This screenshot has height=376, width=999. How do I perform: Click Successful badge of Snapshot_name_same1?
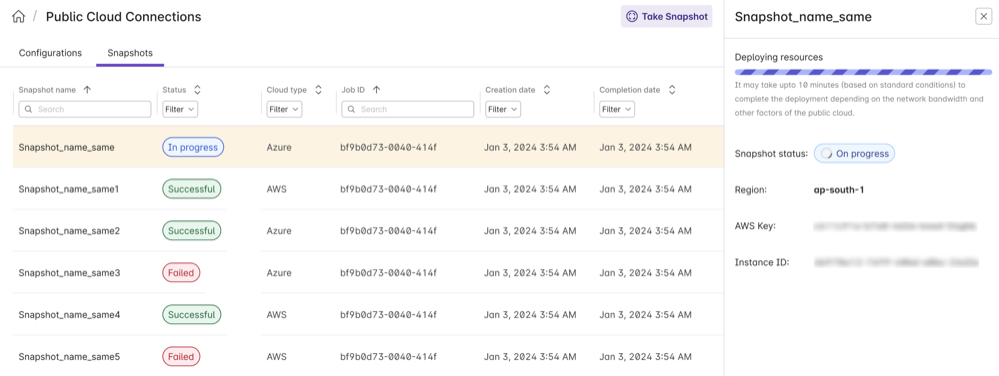(192, 189)
